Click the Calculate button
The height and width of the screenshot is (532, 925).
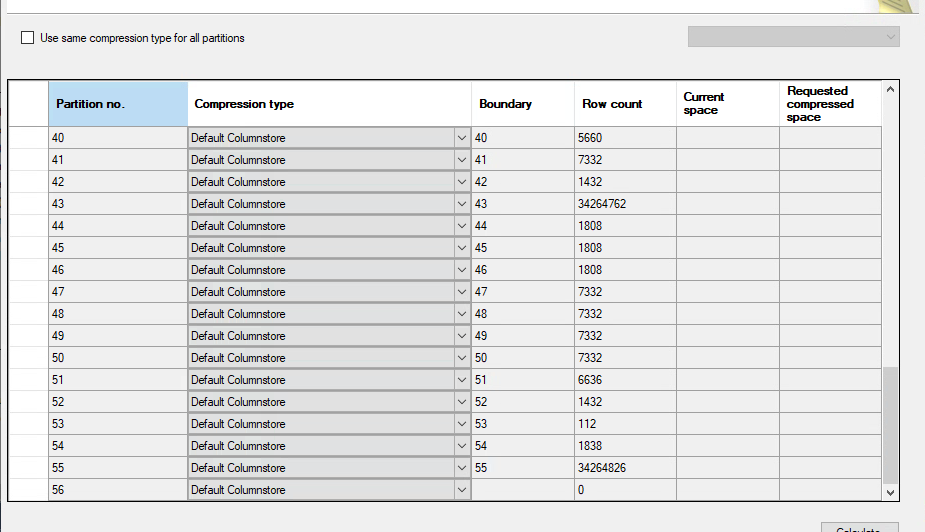[859, 527]
